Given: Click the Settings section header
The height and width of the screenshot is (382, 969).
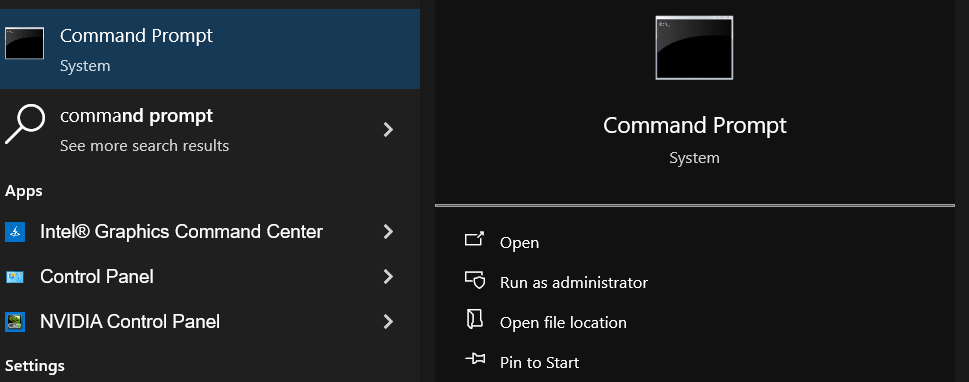Looking at the screenshot, I should (35, 366).
